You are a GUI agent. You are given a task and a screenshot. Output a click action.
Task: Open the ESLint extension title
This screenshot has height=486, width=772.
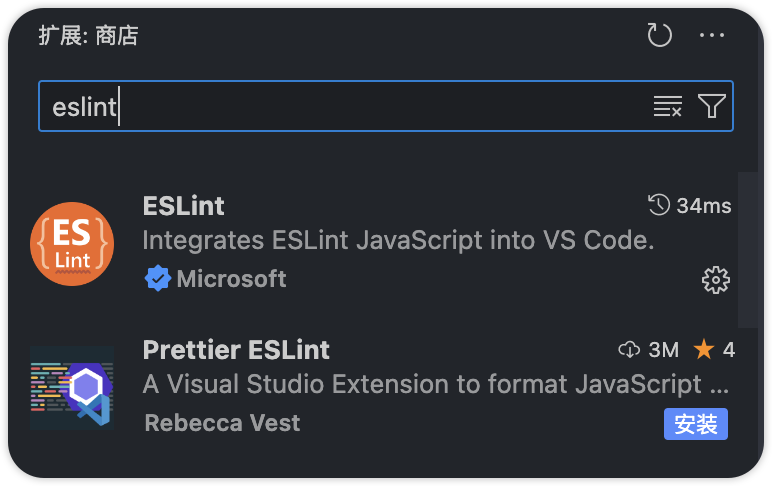[184, 206]
